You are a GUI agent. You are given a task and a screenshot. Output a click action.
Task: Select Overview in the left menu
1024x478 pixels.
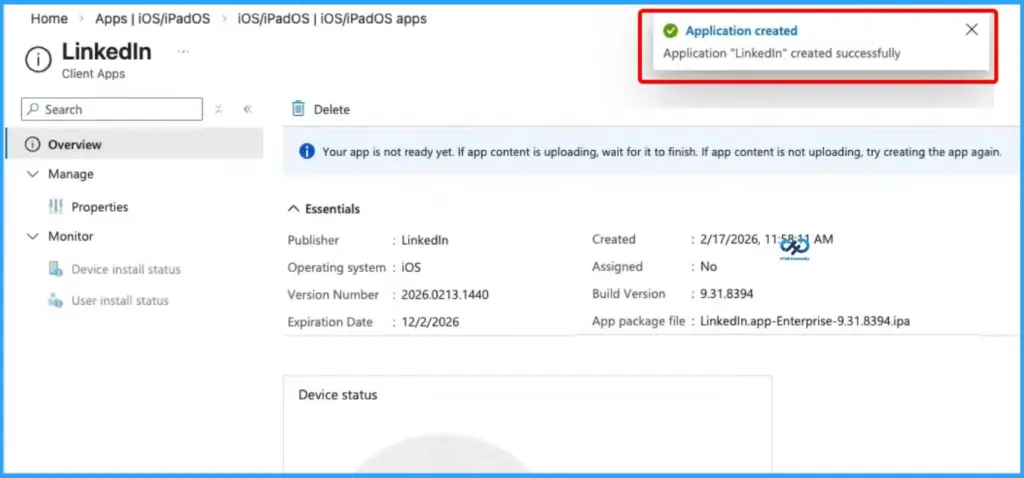pyautogui.click(x=135, y=144)
